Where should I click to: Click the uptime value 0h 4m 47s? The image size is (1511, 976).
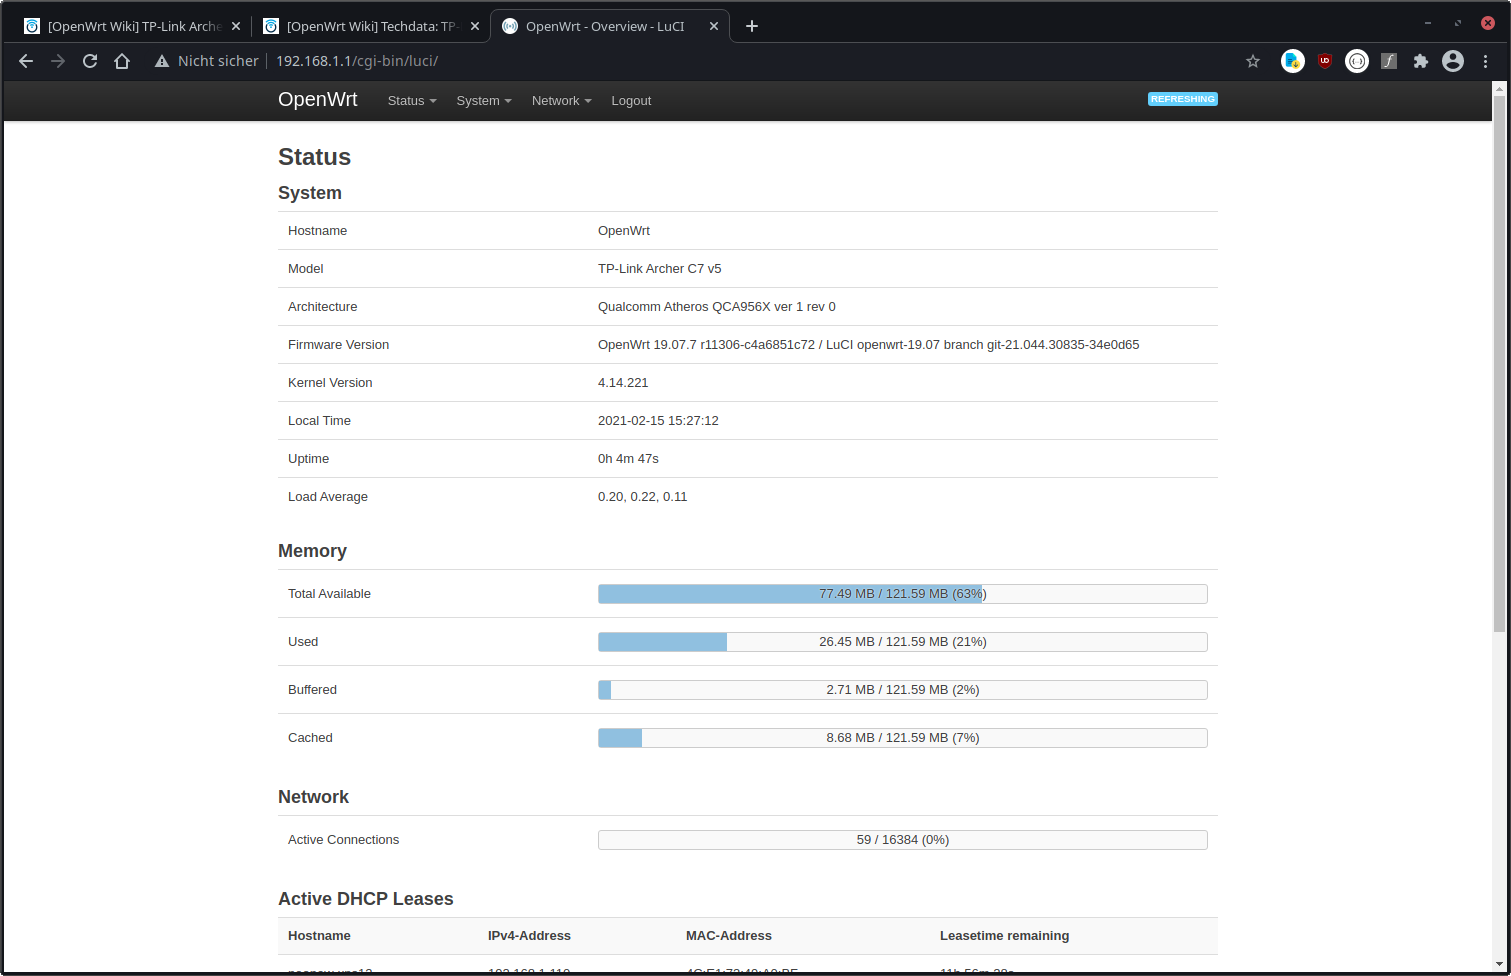628,459
